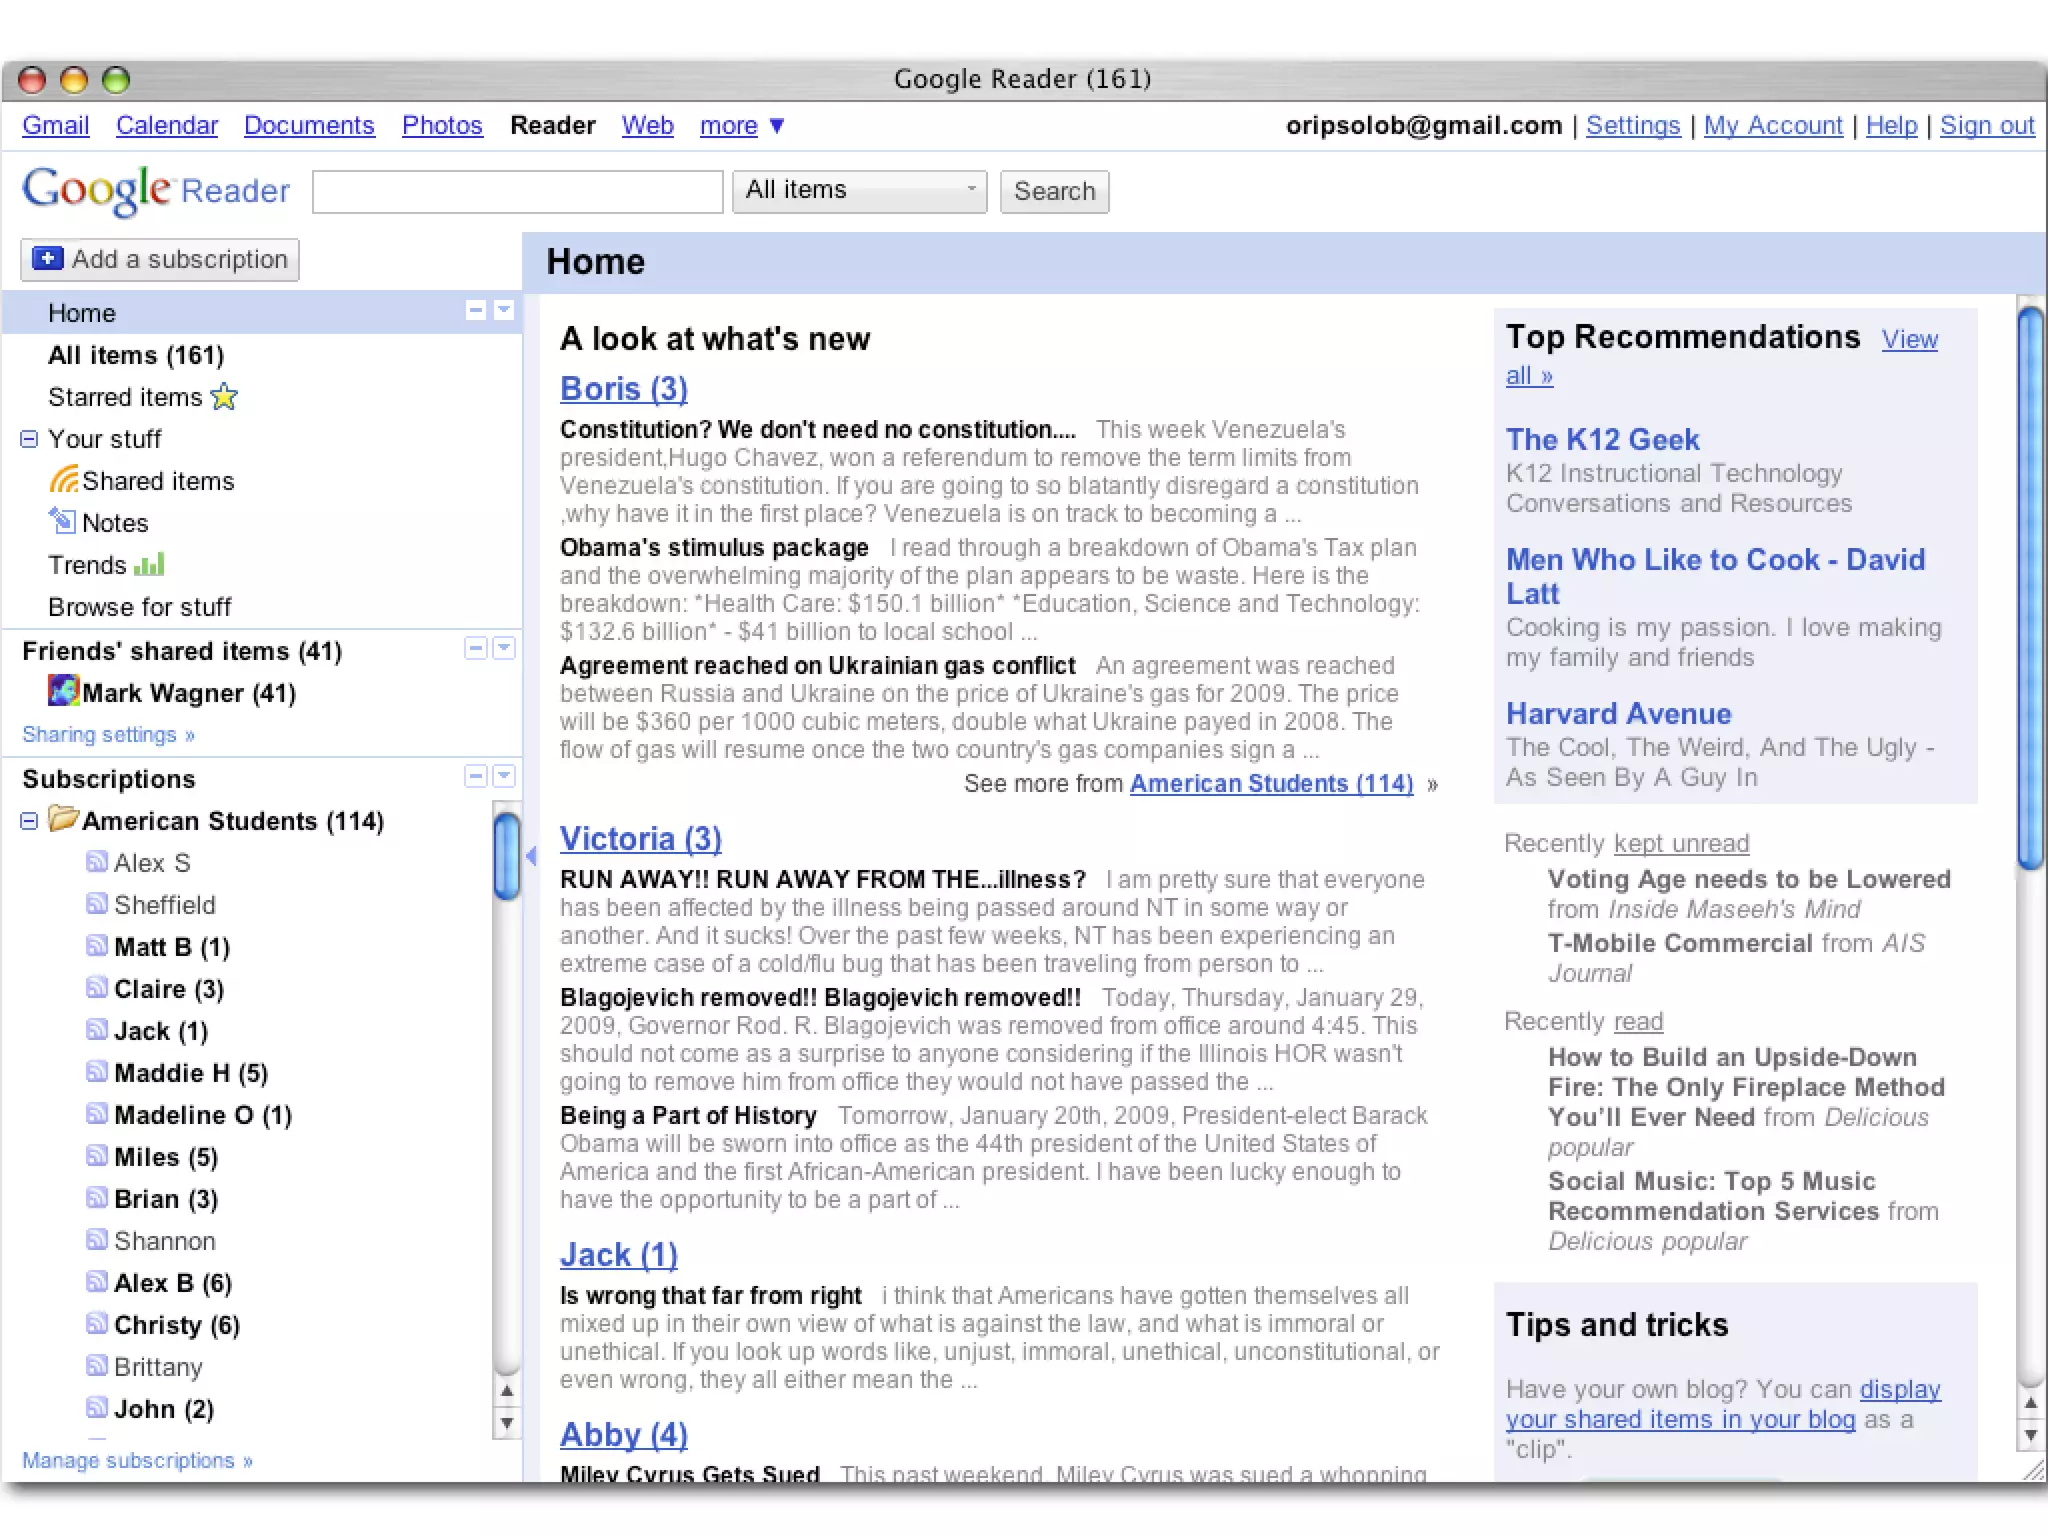Viewport: 2048px width, 1536px height.
Task: Click the feed icon next to Maddie H
Action: pyautogui.click(x=97, y=1072)
